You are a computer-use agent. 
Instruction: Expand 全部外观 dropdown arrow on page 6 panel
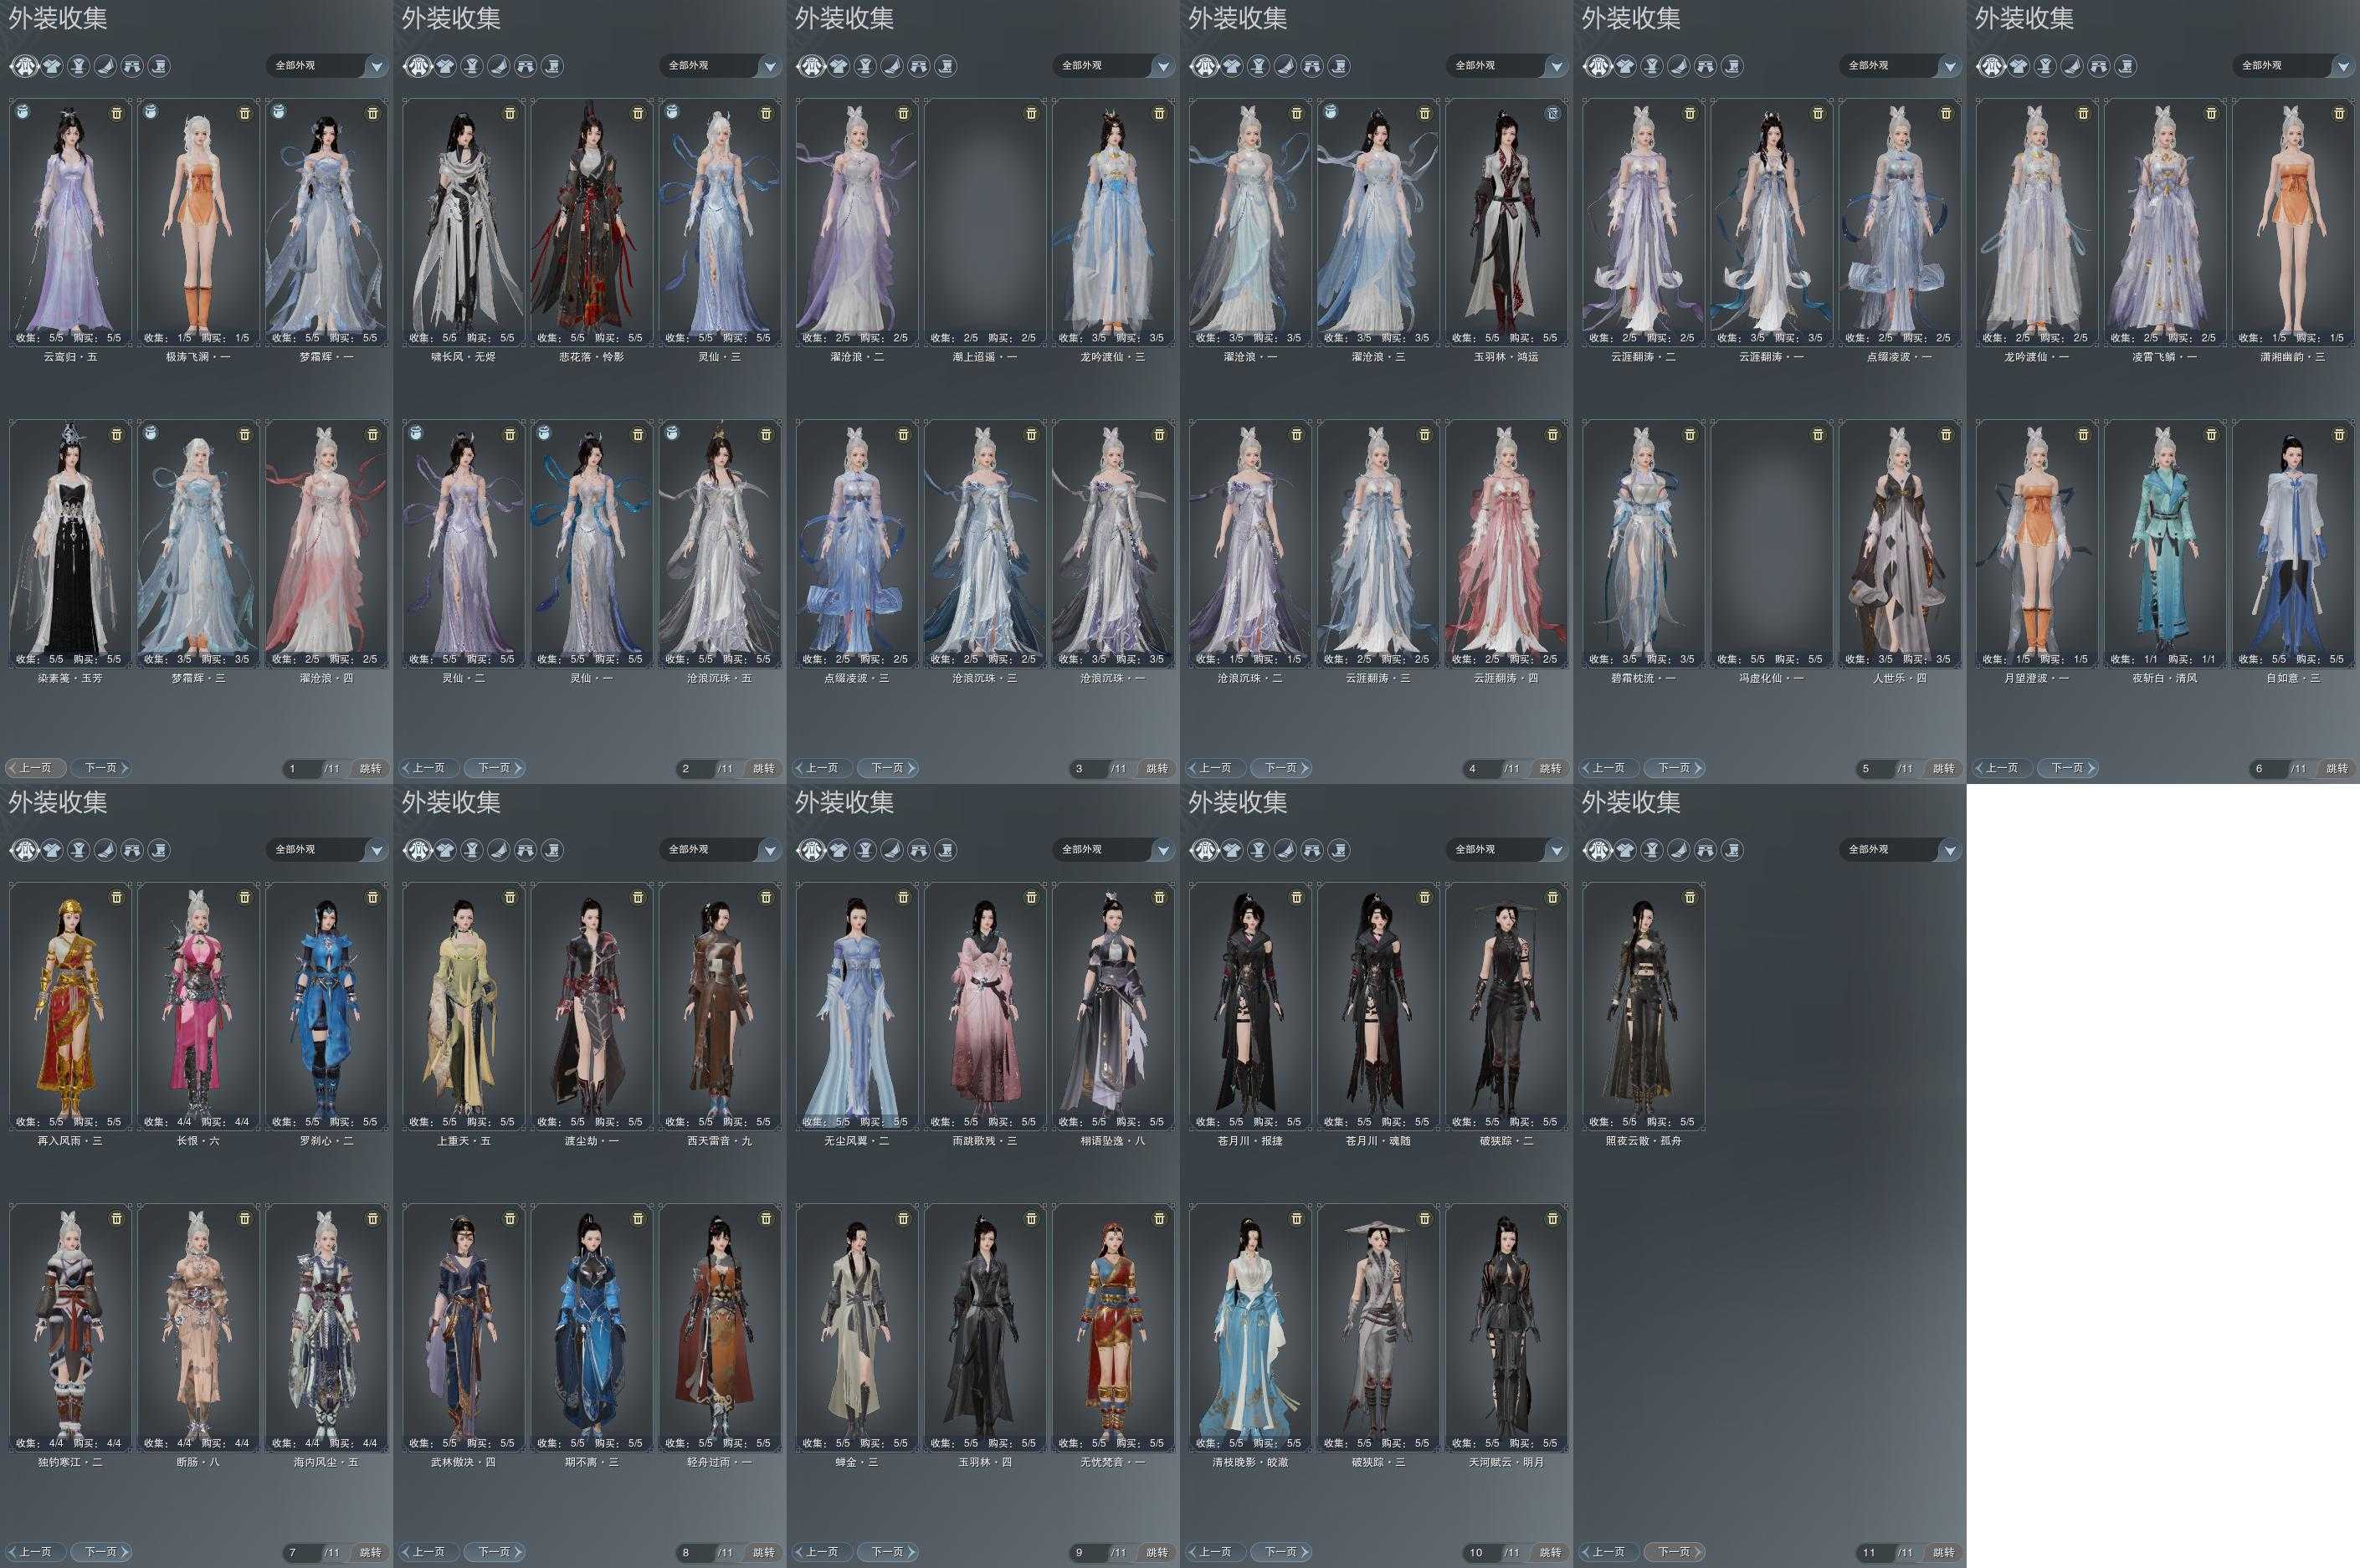[x=2343, y=66]
